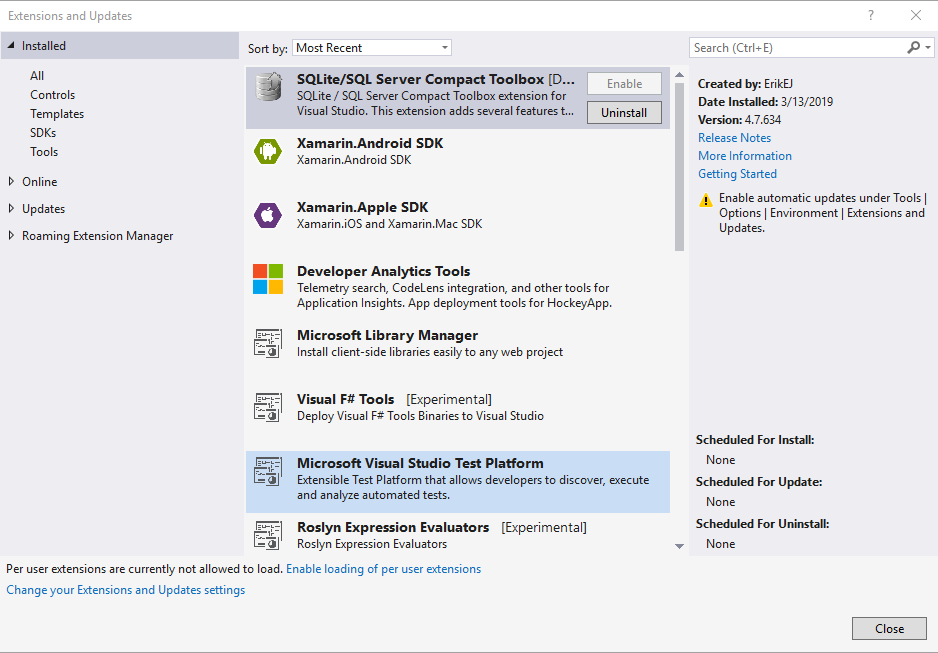Viewport: 938px width, 653px height.
Task: Open the Release Notes link
Action: tap(734, 138)
